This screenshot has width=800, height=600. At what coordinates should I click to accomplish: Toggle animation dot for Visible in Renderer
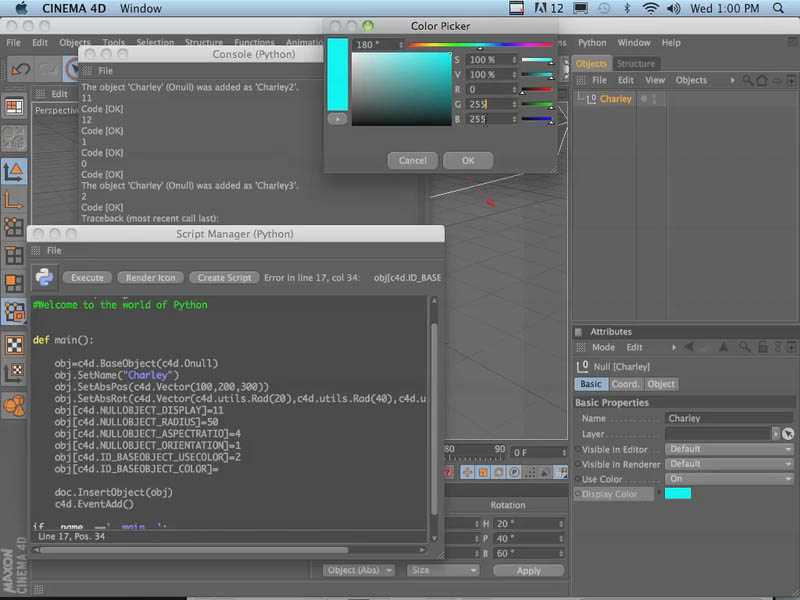point(578,464)
